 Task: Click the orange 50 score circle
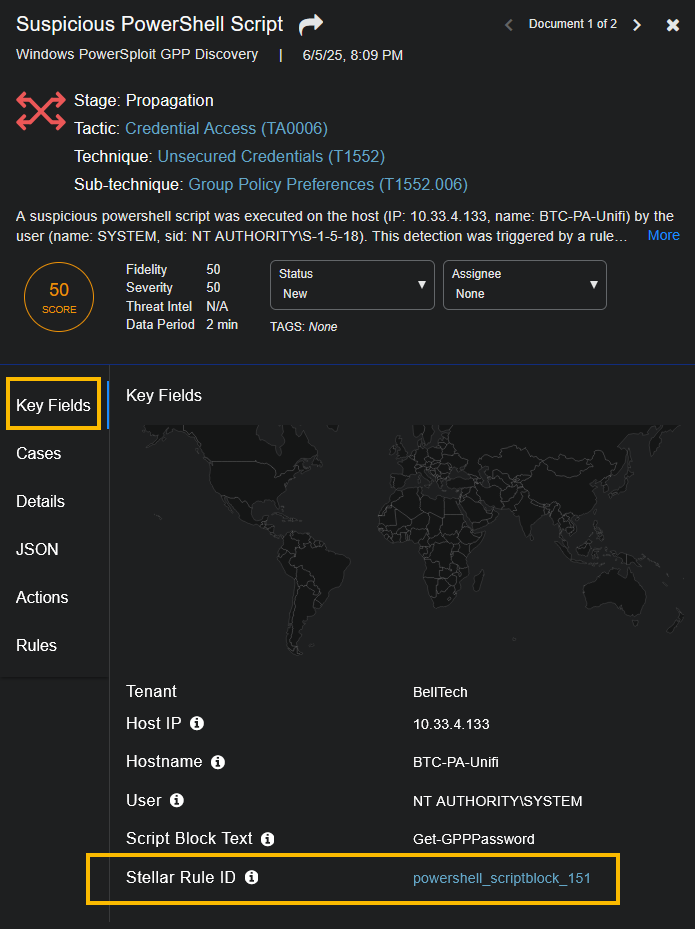click(x=59, y=296)
